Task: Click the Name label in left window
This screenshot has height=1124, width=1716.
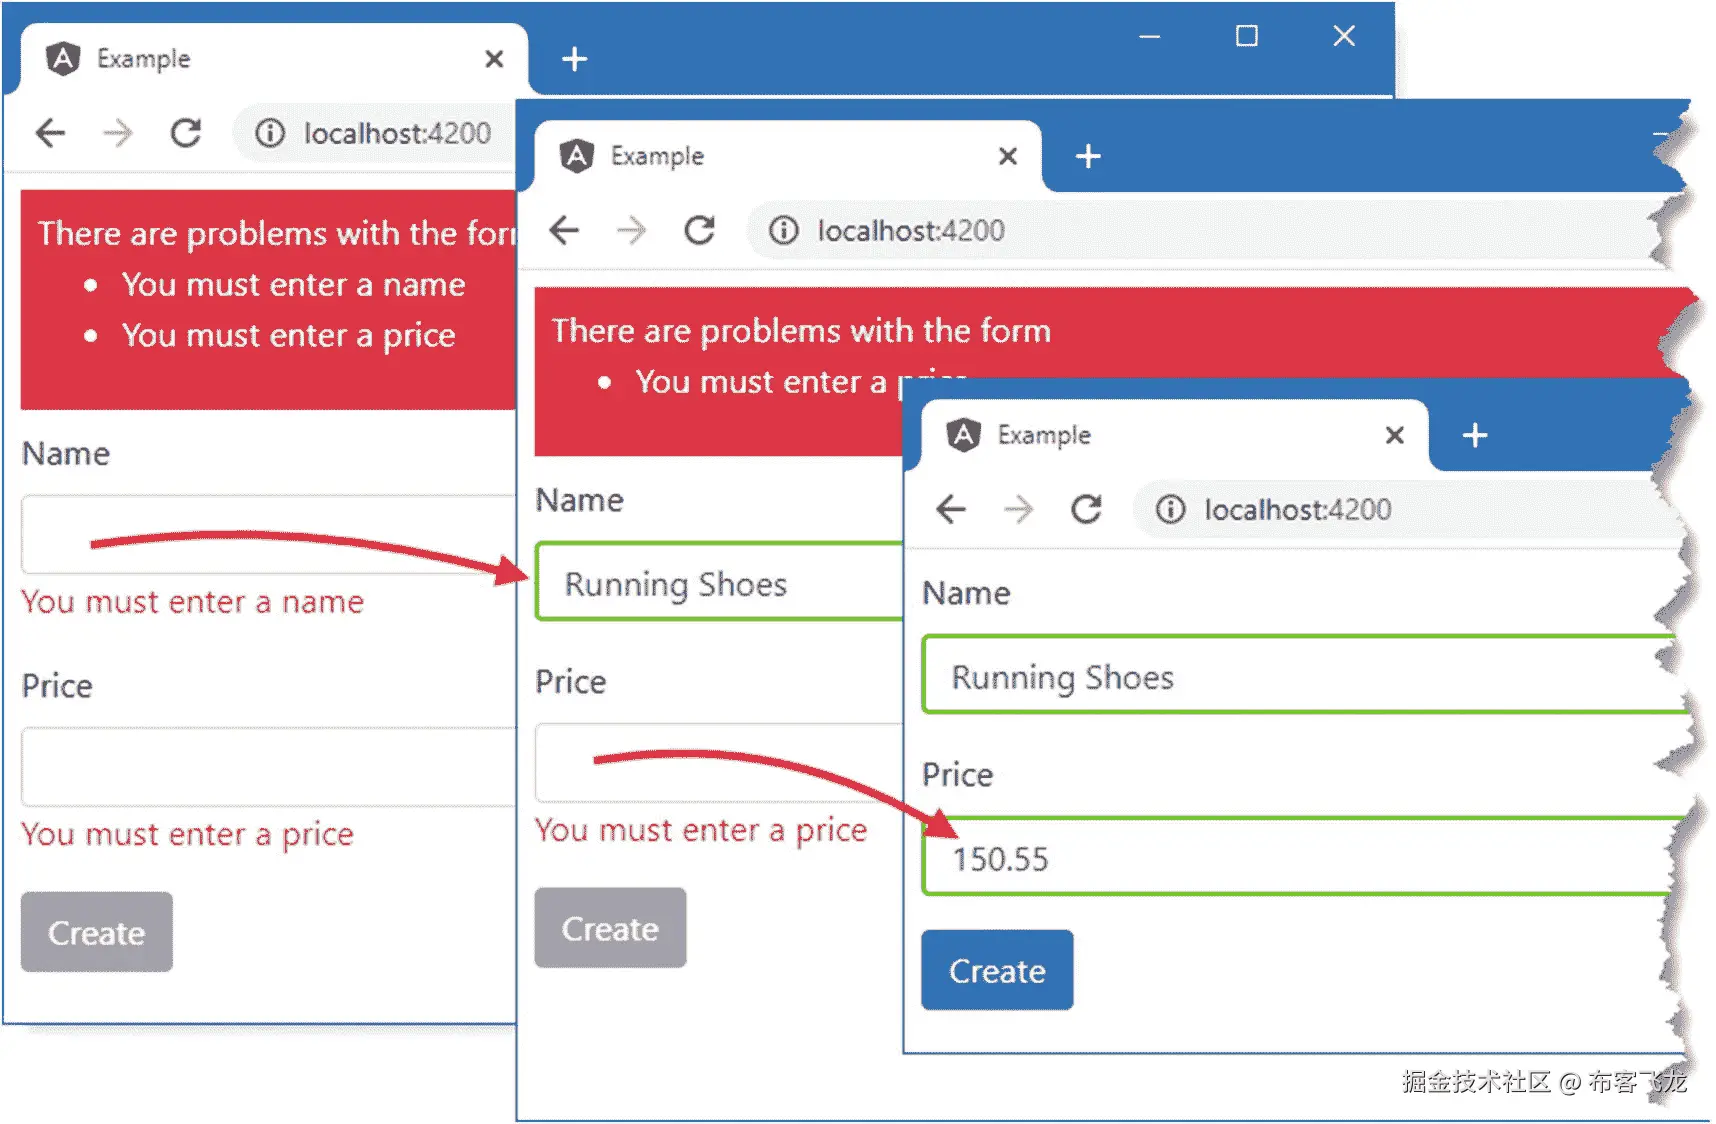Action: (66, 454)
